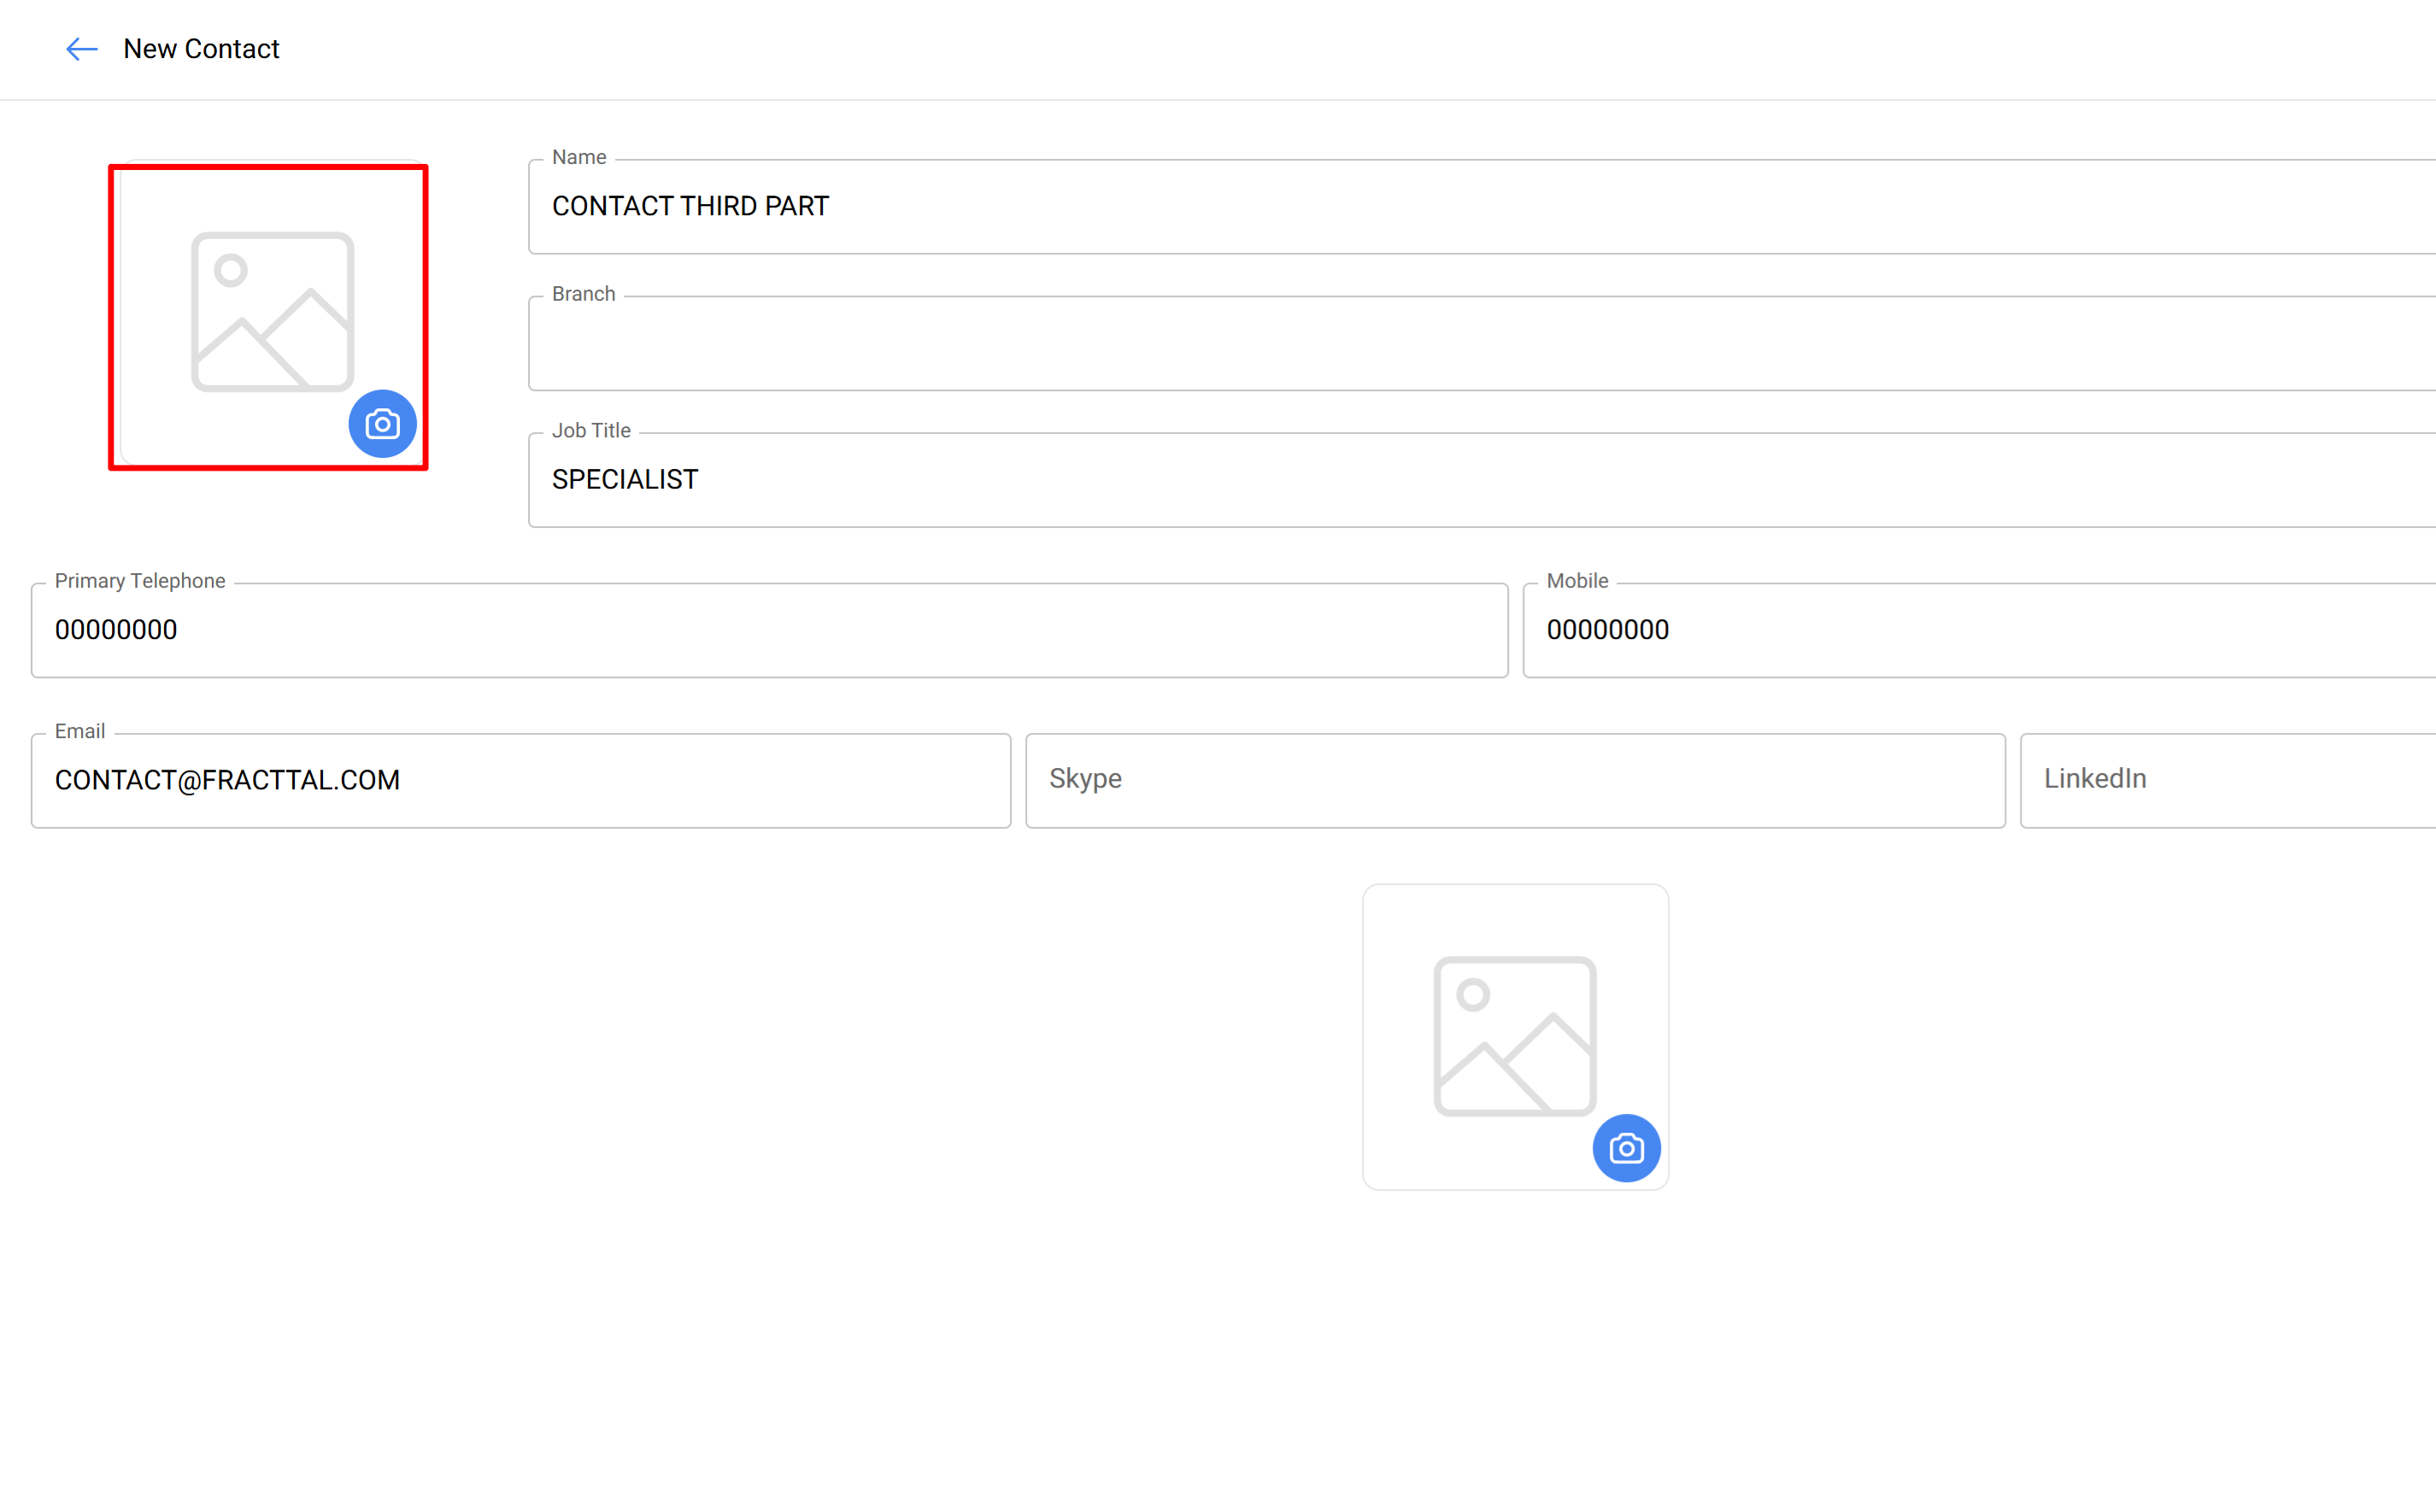Click the image placeholder below the Skype field
The width and height of the screenshot is (2436, 1512).
click(x=1514, y=1035)
